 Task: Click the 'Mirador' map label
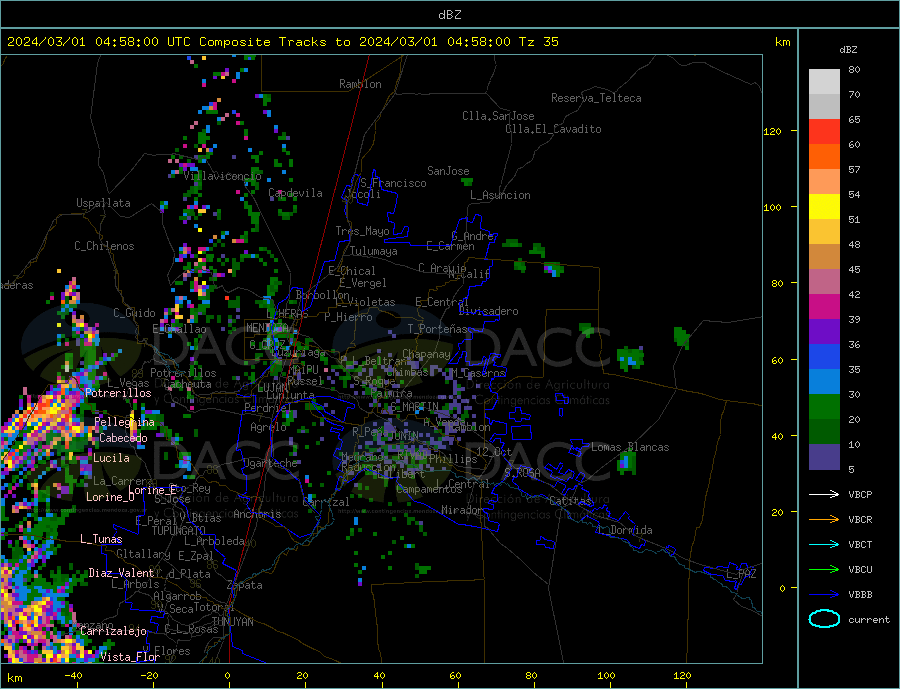point(462,510)
